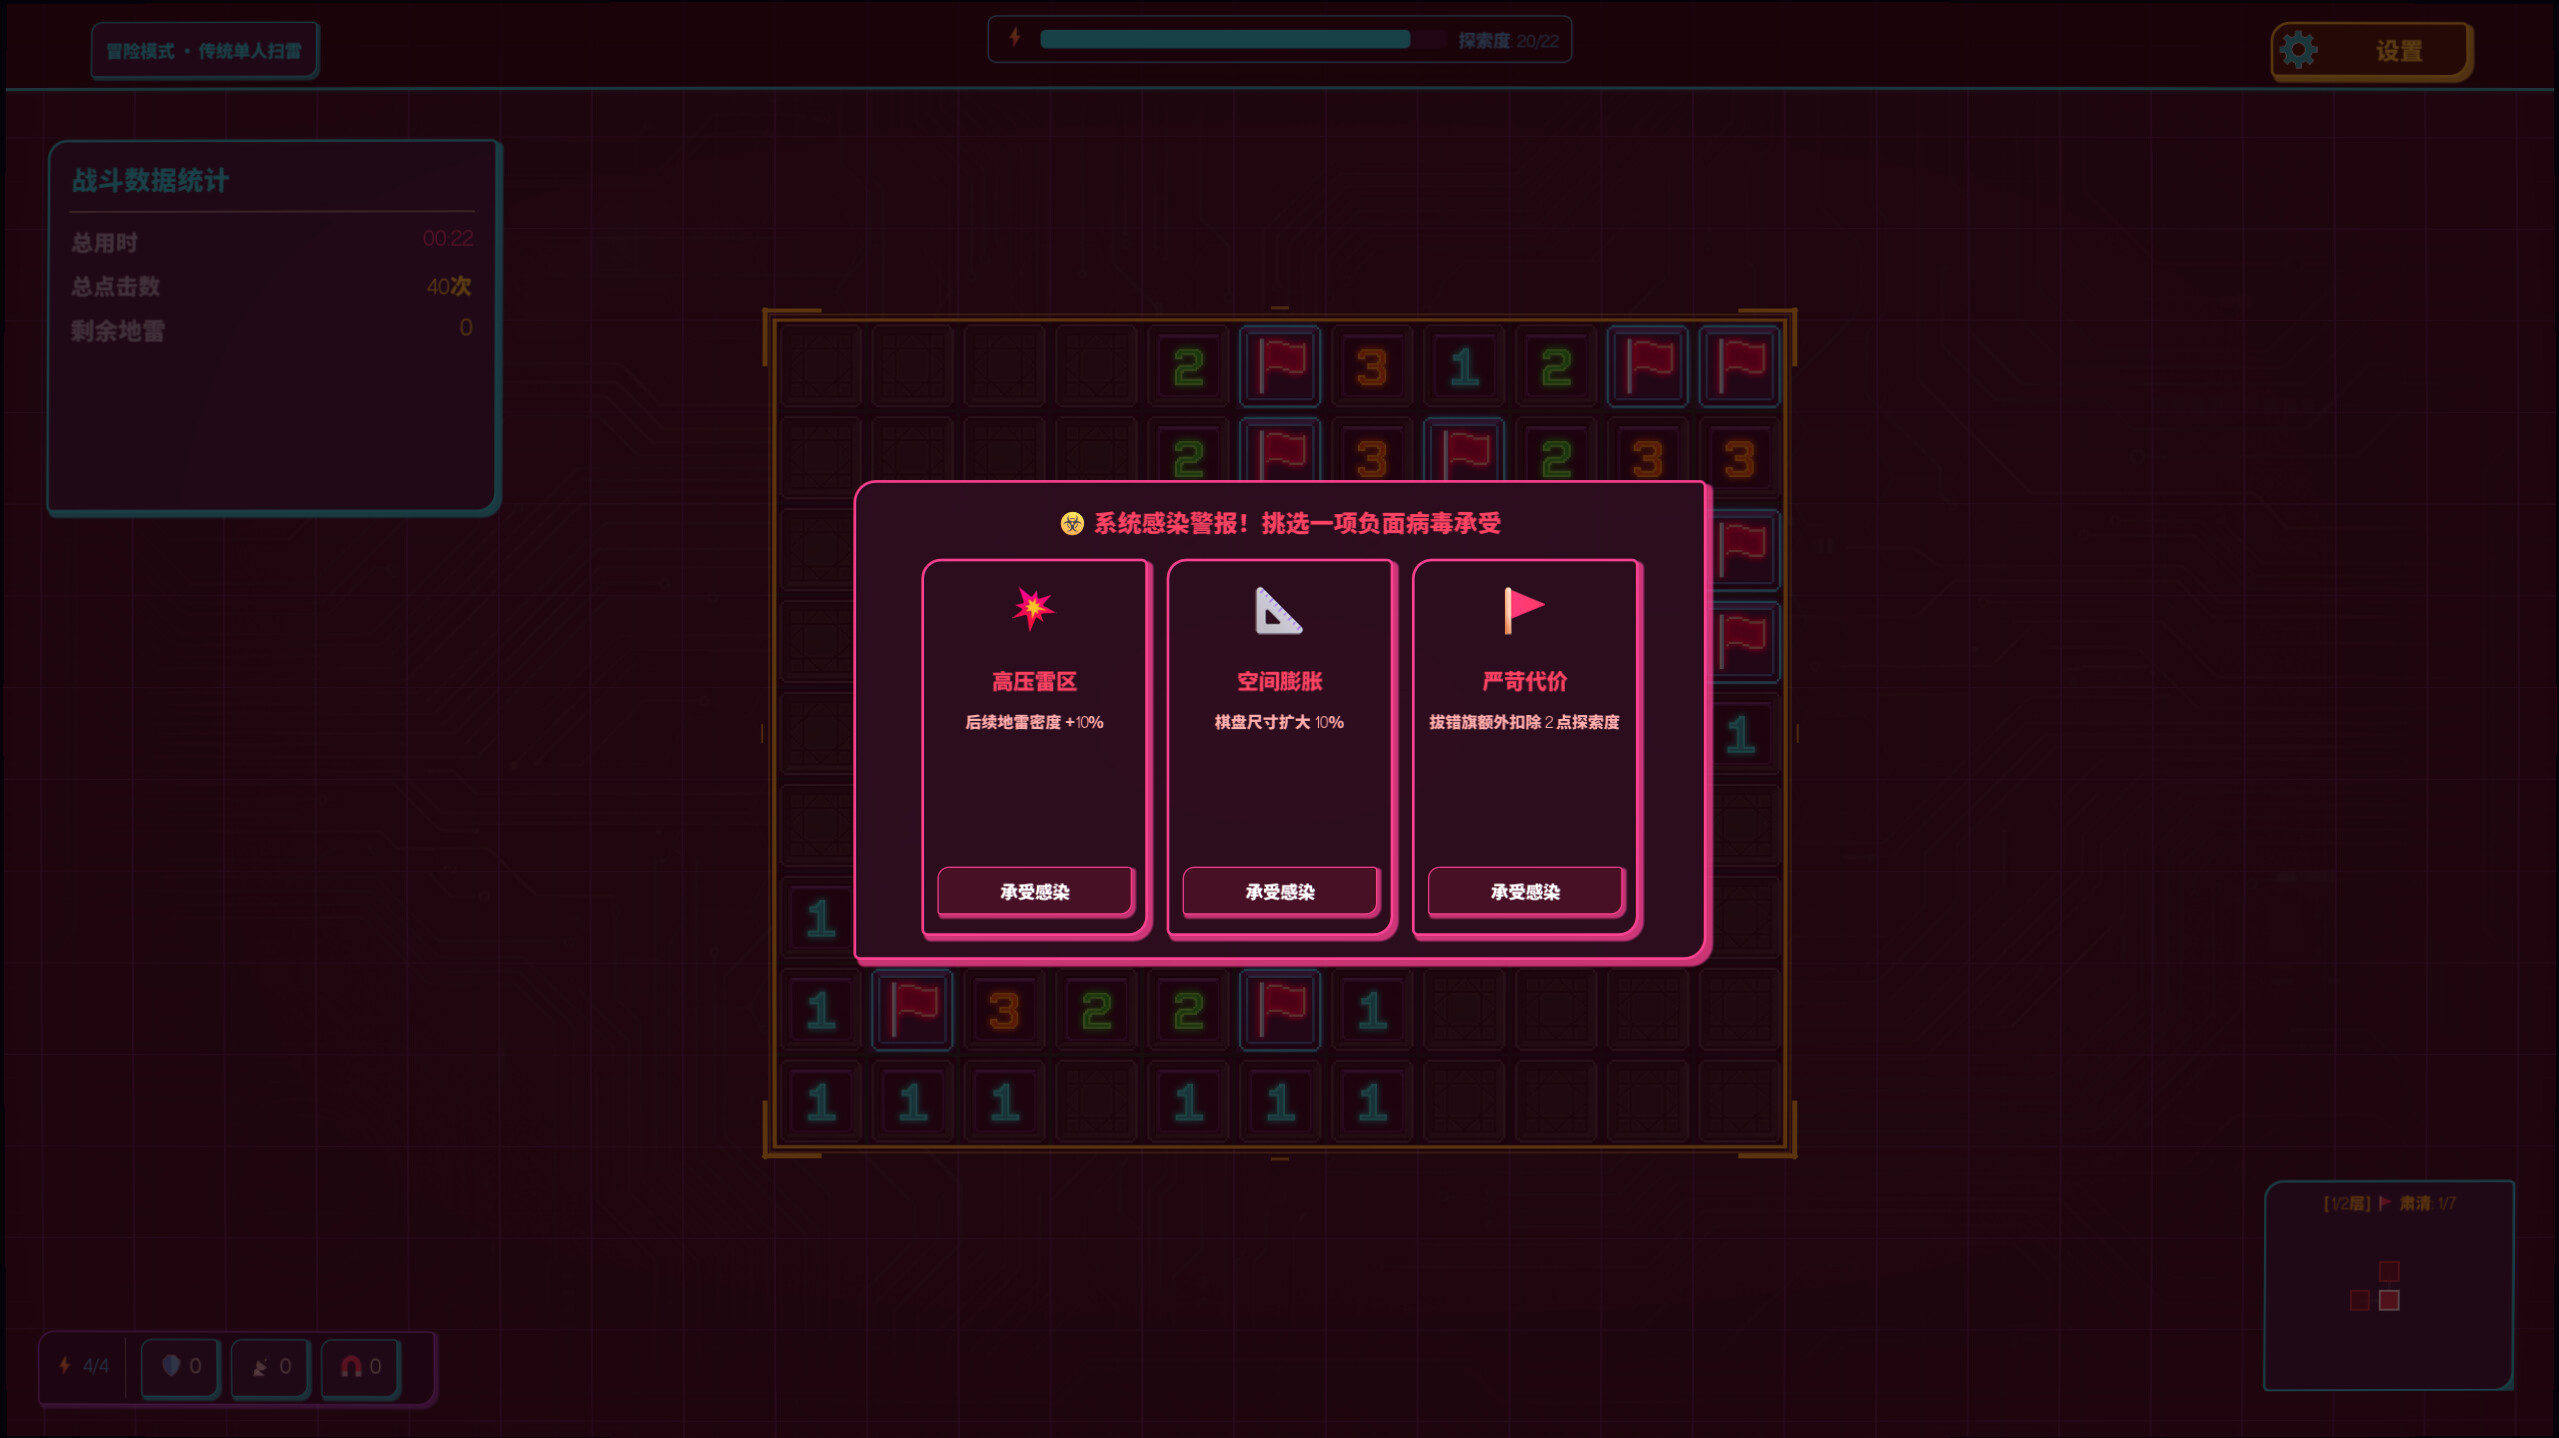The height and width of the screenshot is (1438, 2559).
Task: Click the 总点击数 40次 value
Action: point(448,286)
